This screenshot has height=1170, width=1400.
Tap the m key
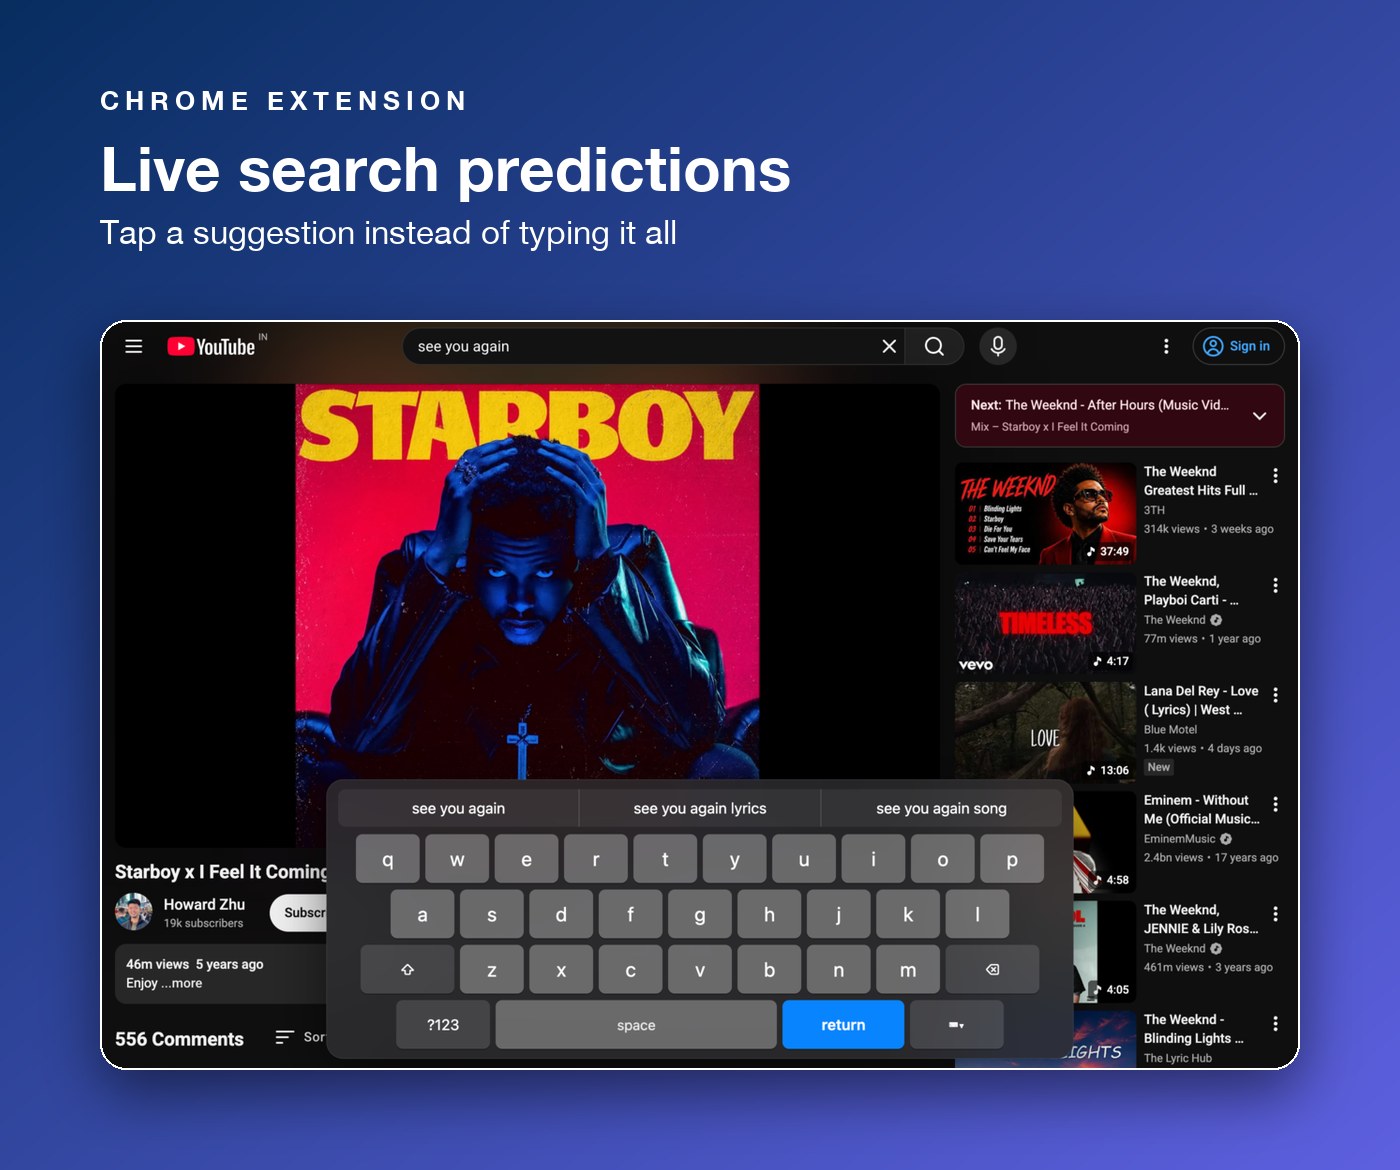[x=908, y=970]
